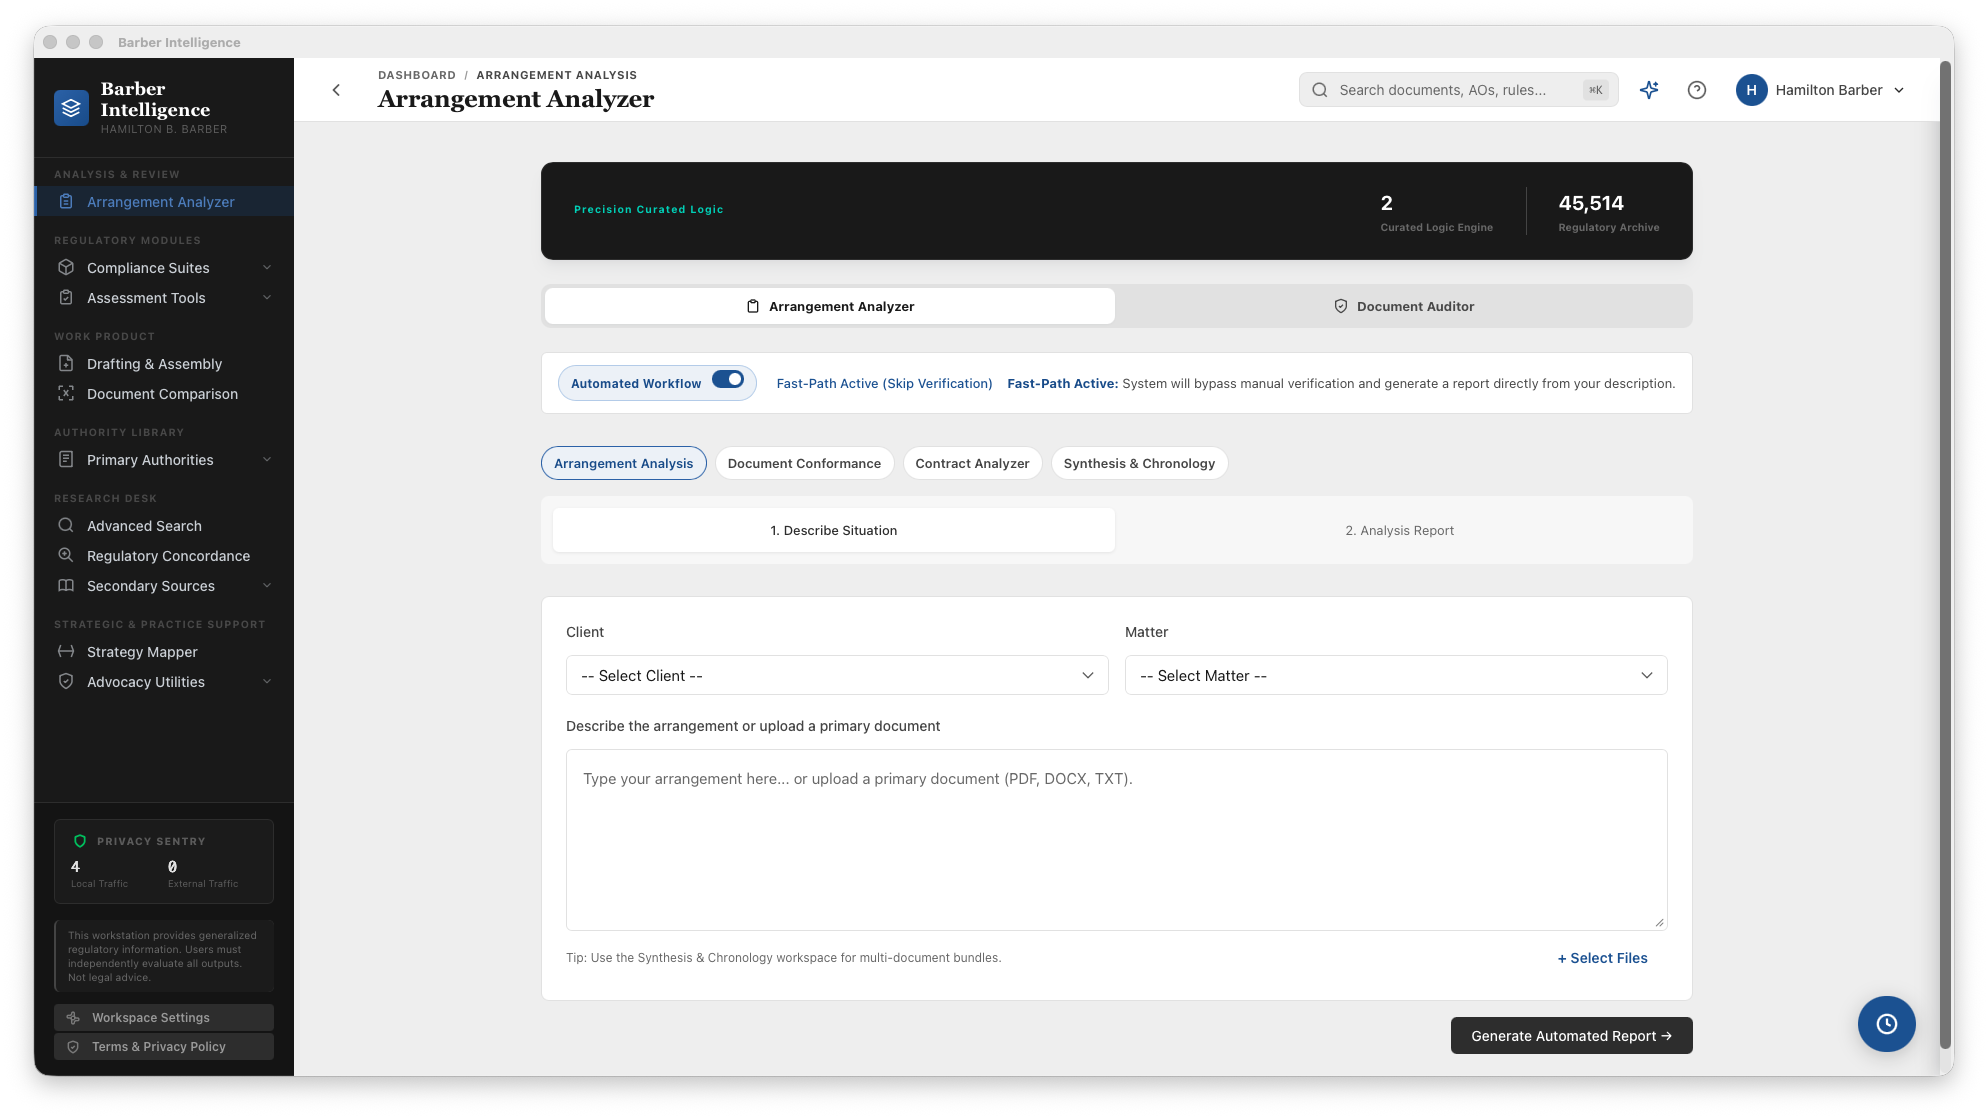Click the arrangement description text area
1988x1118 pixels.
(1116, 839)
